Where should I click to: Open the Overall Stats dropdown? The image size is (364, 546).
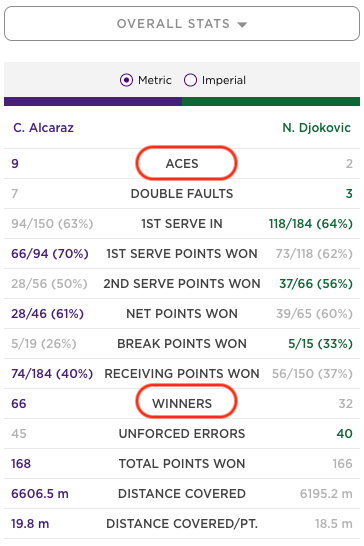pyautogui.click(x=182, y=24)
